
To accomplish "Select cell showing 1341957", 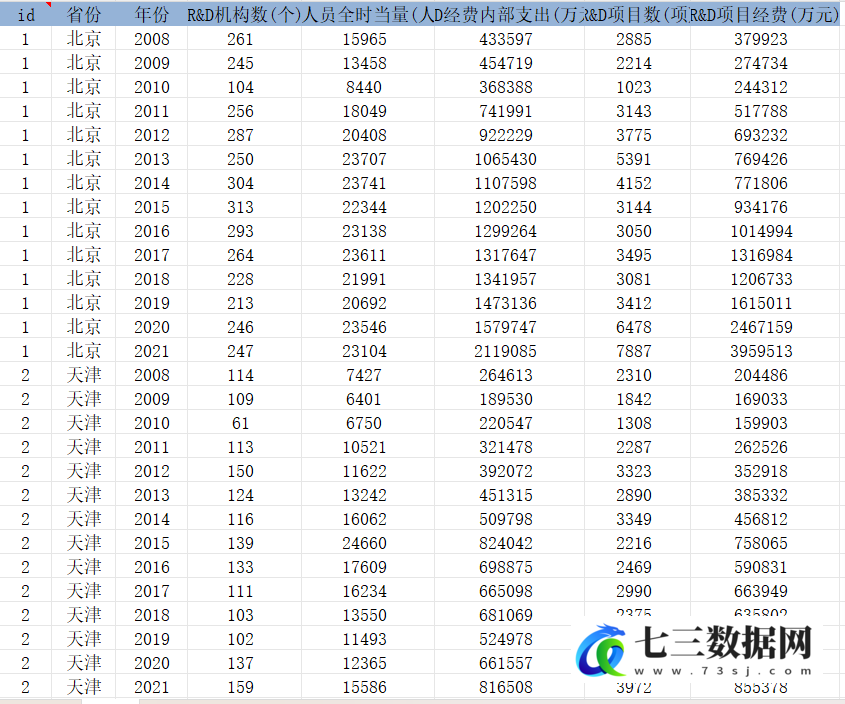I will pyautogui.click(x=509, y=279).
